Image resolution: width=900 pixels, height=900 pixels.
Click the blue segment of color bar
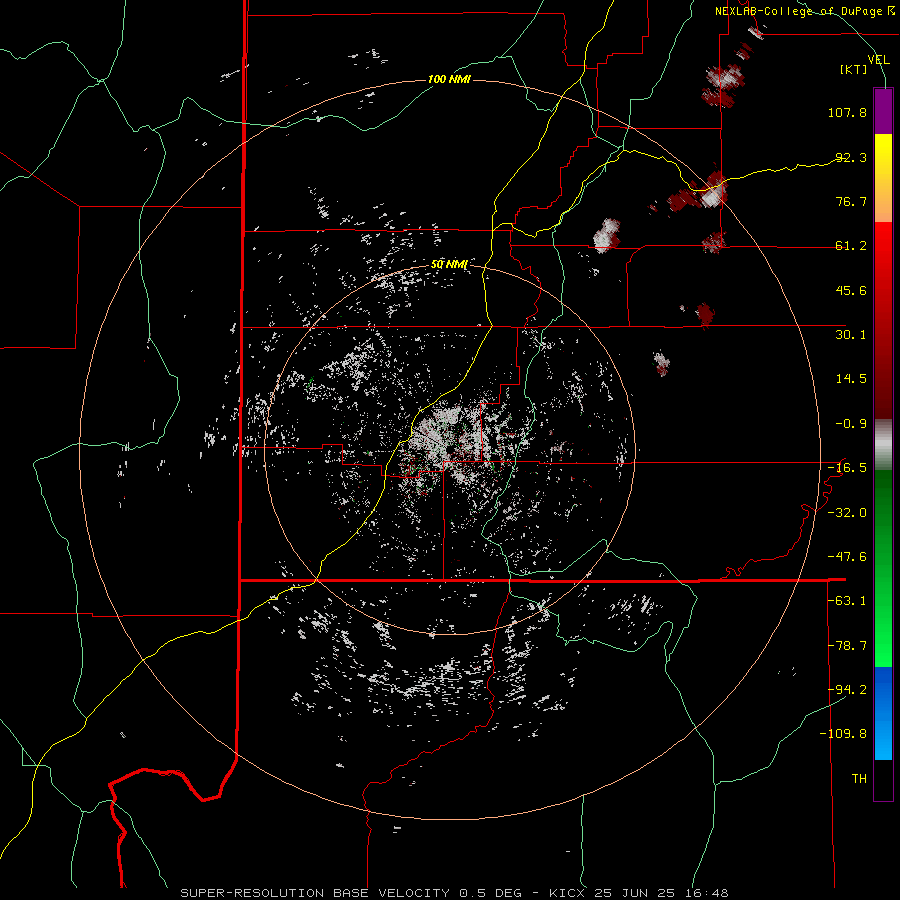(x=883, y=713)
